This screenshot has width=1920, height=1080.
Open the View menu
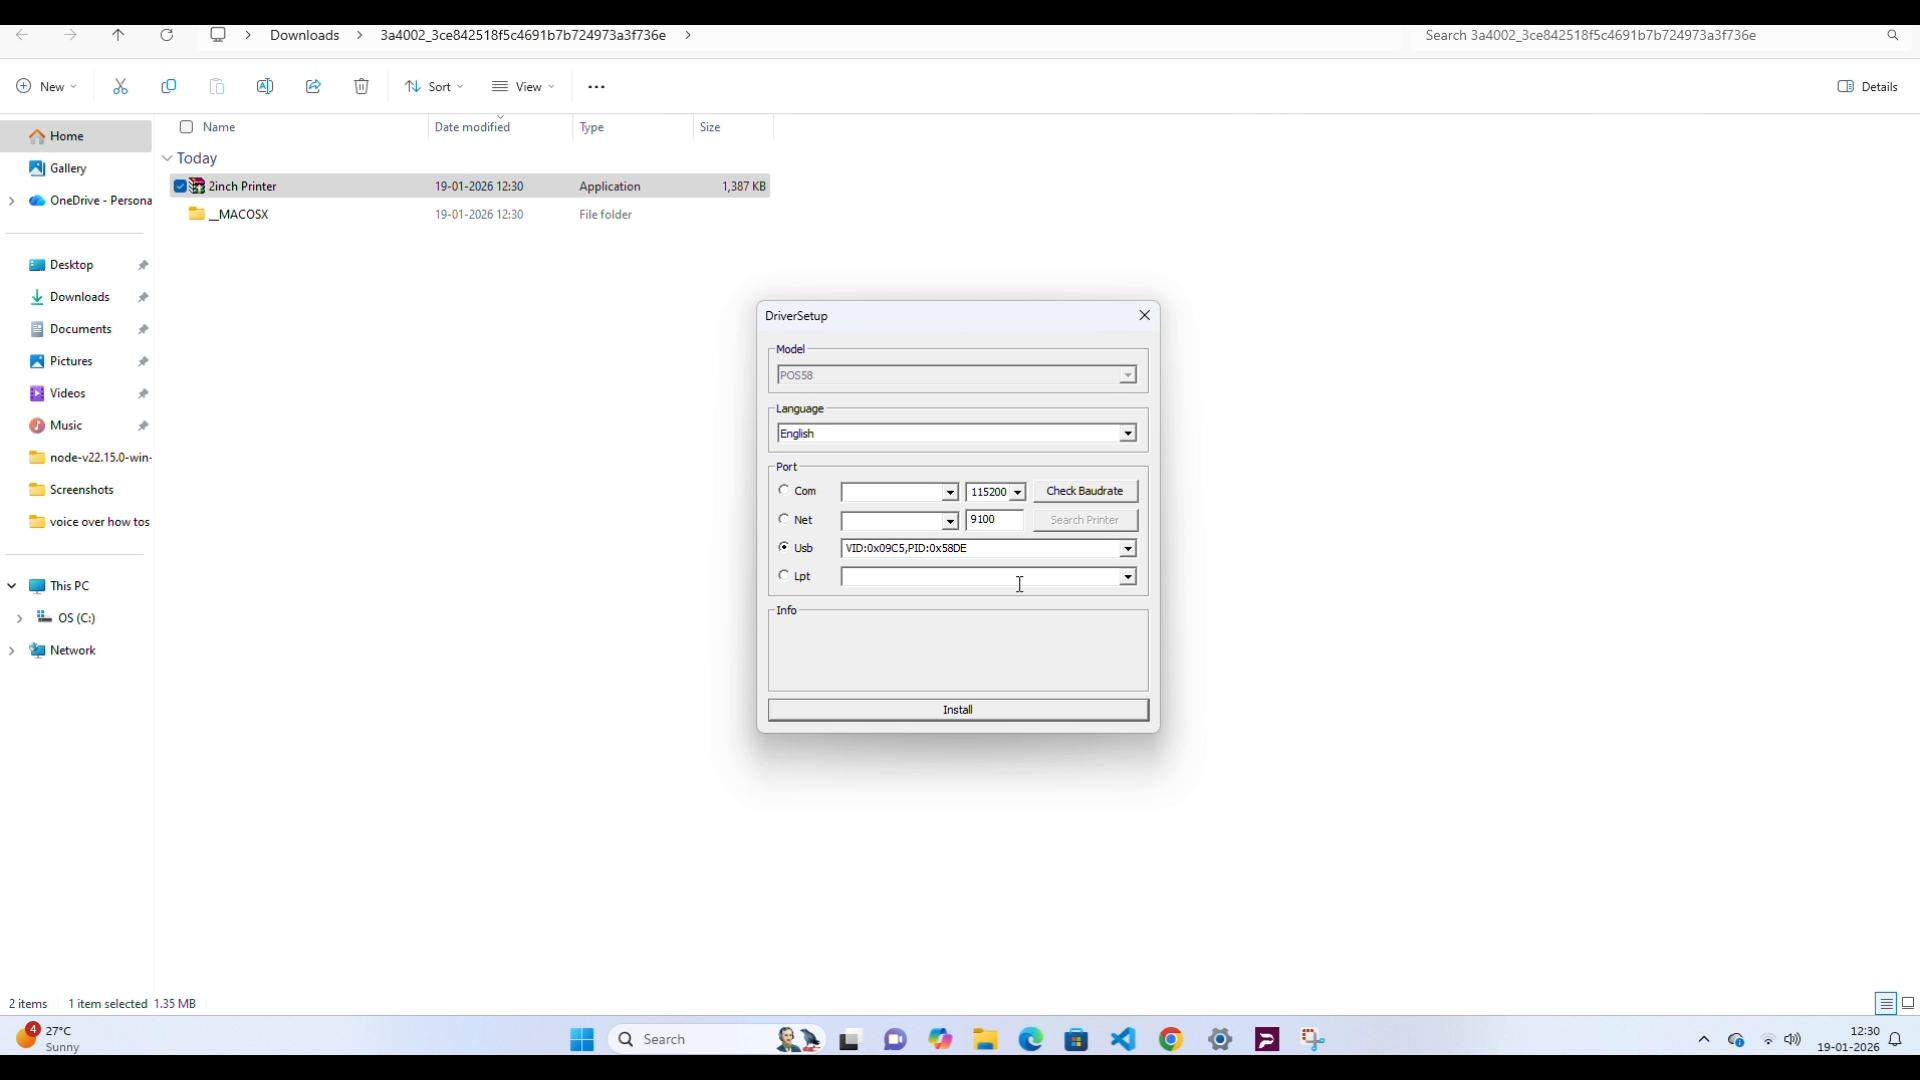click(x=523, y=87)
